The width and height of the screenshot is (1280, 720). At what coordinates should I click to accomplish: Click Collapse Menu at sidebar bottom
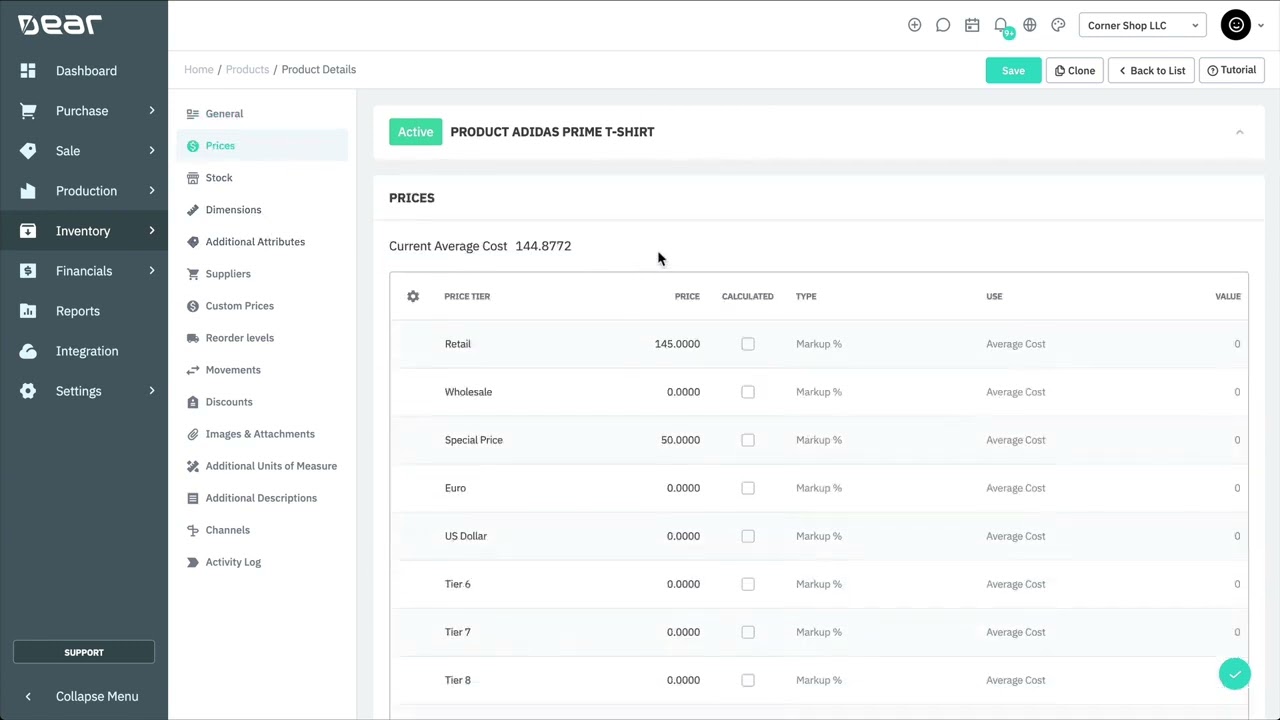(x=84, y=696)
